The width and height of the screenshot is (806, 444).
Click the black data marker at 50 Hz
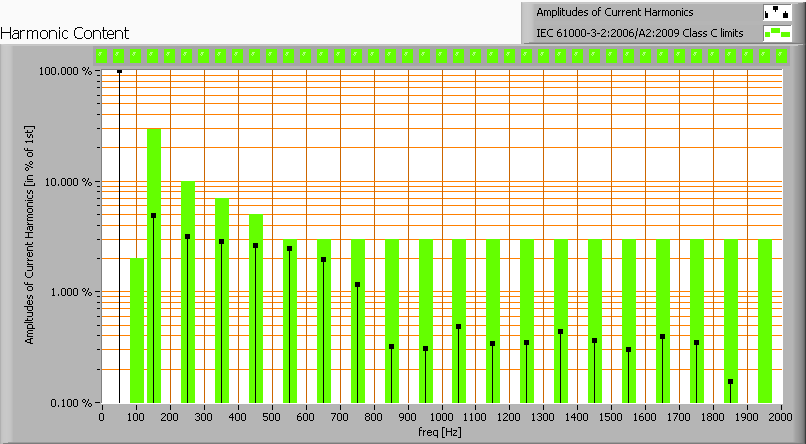tap(120, 71)
